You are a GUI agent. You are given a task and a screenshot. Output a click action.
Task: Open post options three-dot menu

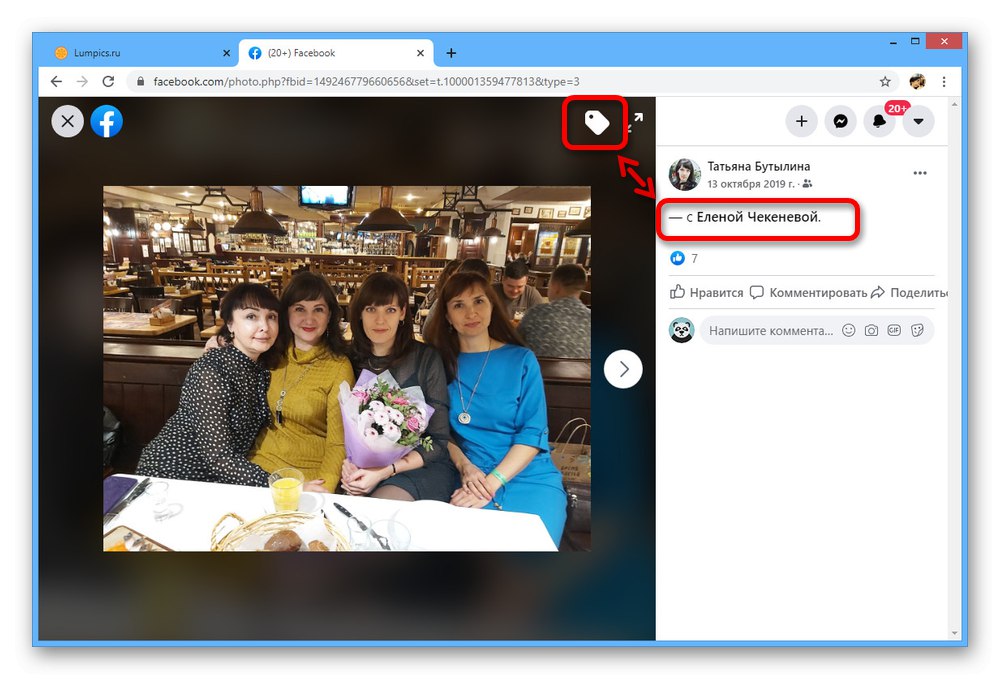click(x=920, y=173)
